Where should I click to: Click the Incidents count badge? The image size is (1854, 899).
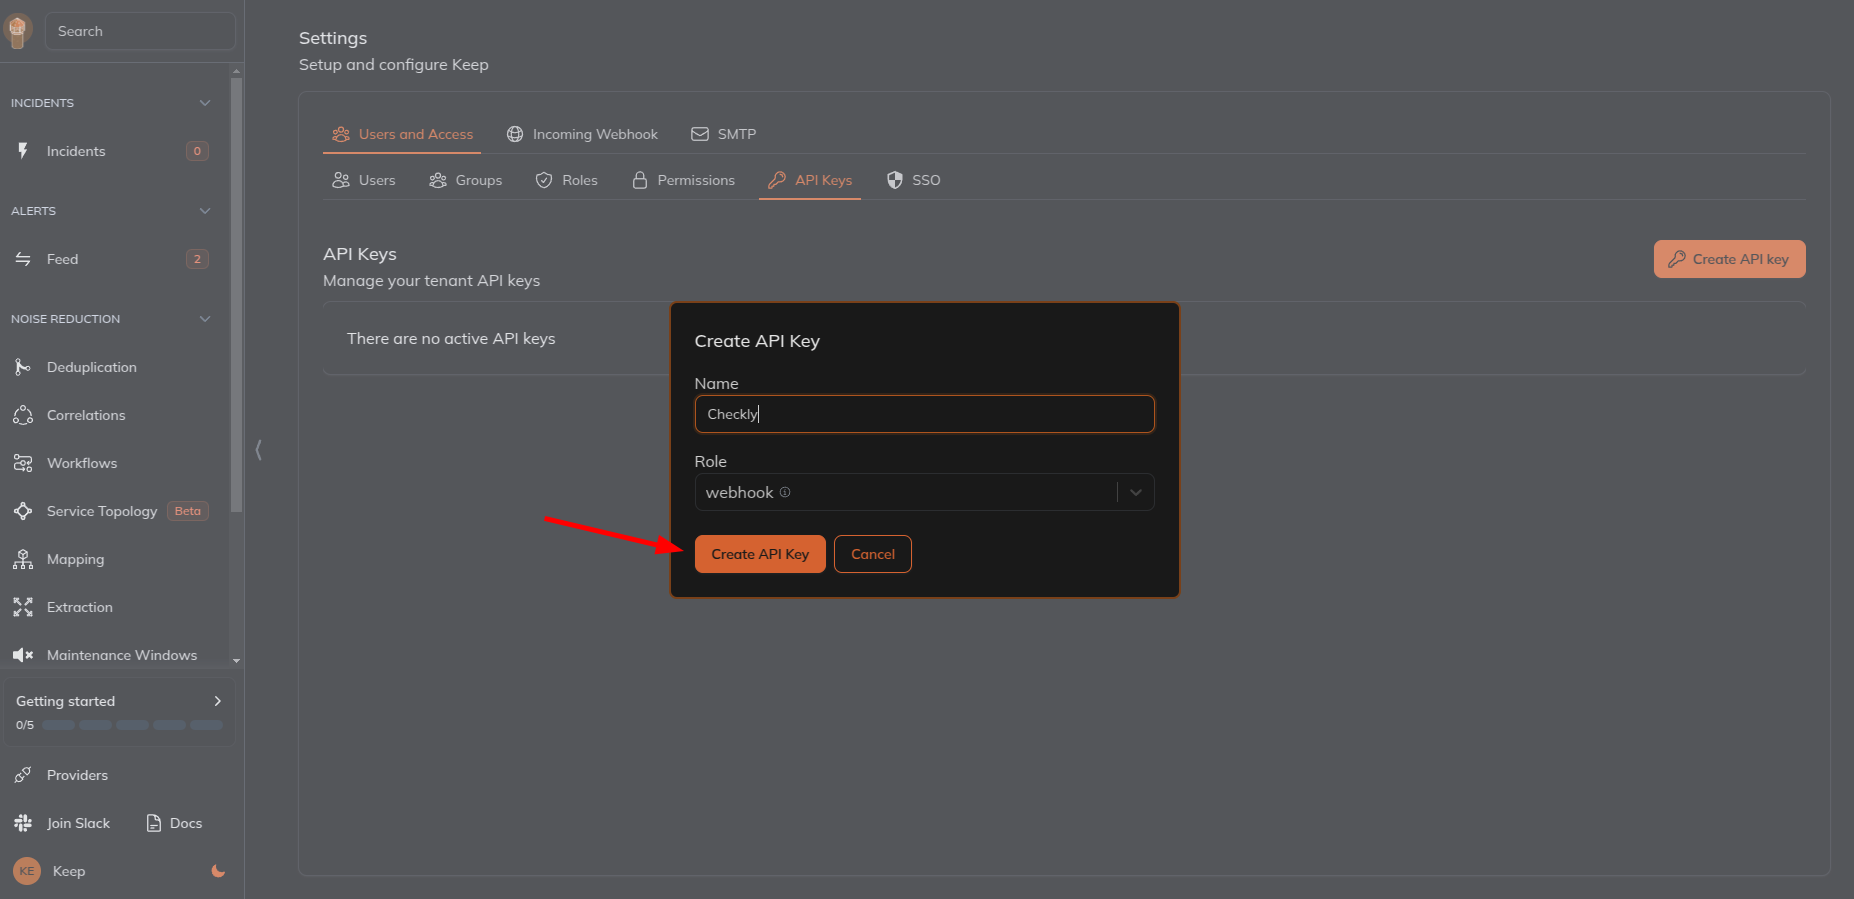point(197,151)
